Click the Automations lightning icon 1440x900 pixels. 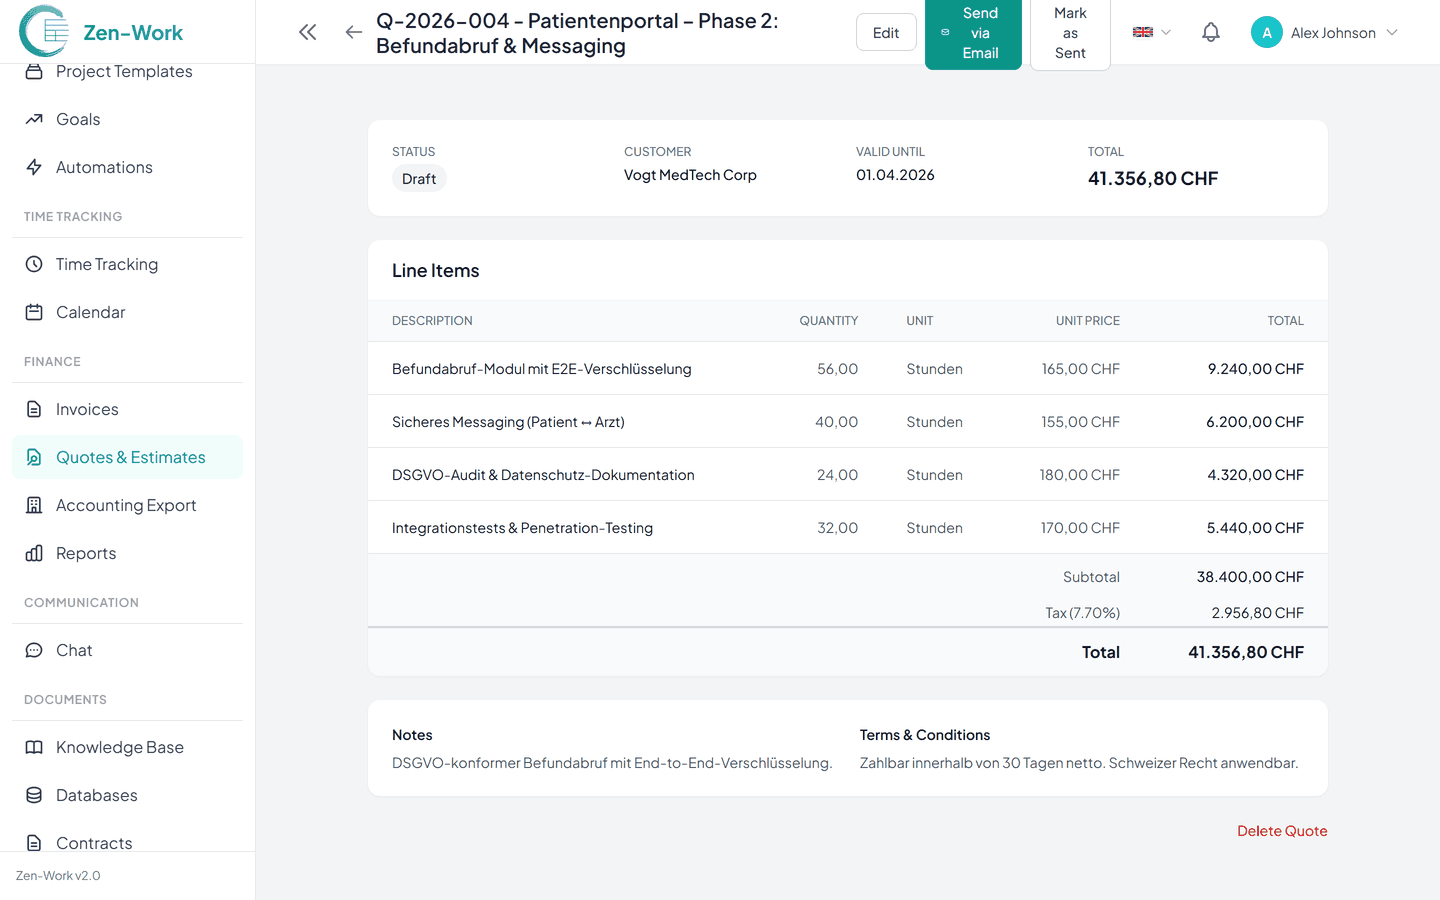pos(34,167)
